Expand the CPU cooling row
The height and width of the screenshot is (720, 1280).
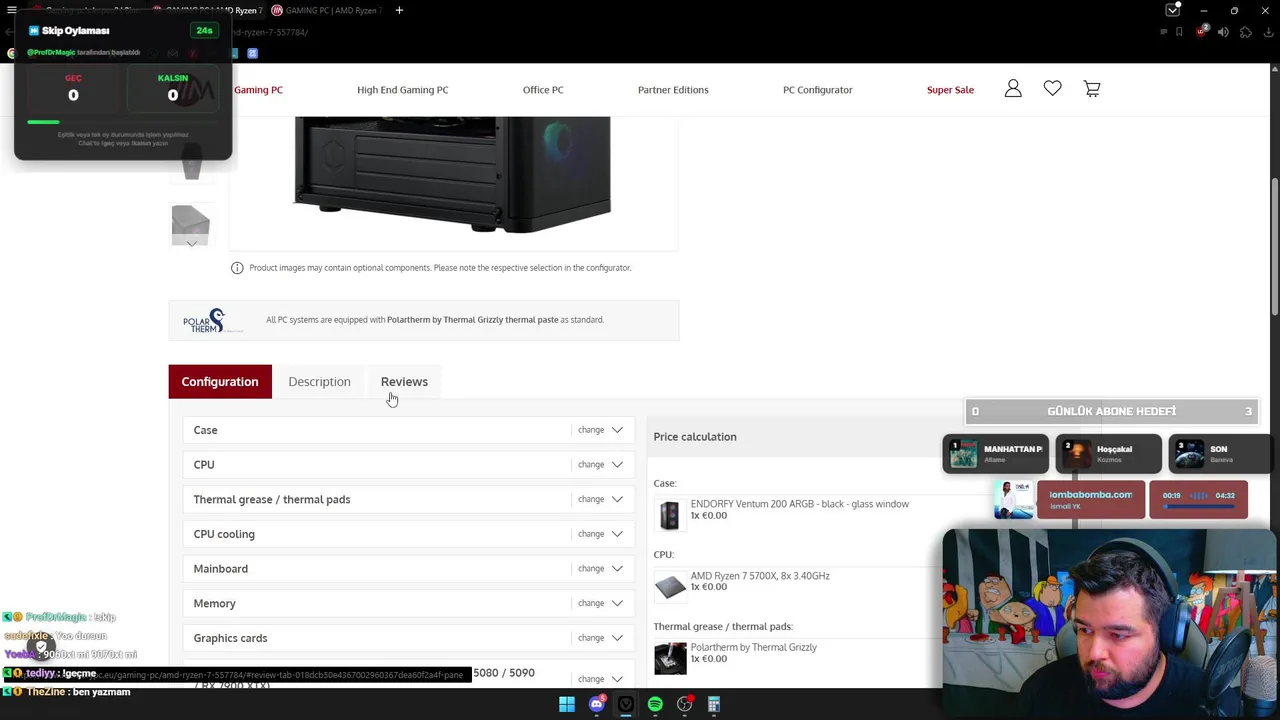pos(408,534)
